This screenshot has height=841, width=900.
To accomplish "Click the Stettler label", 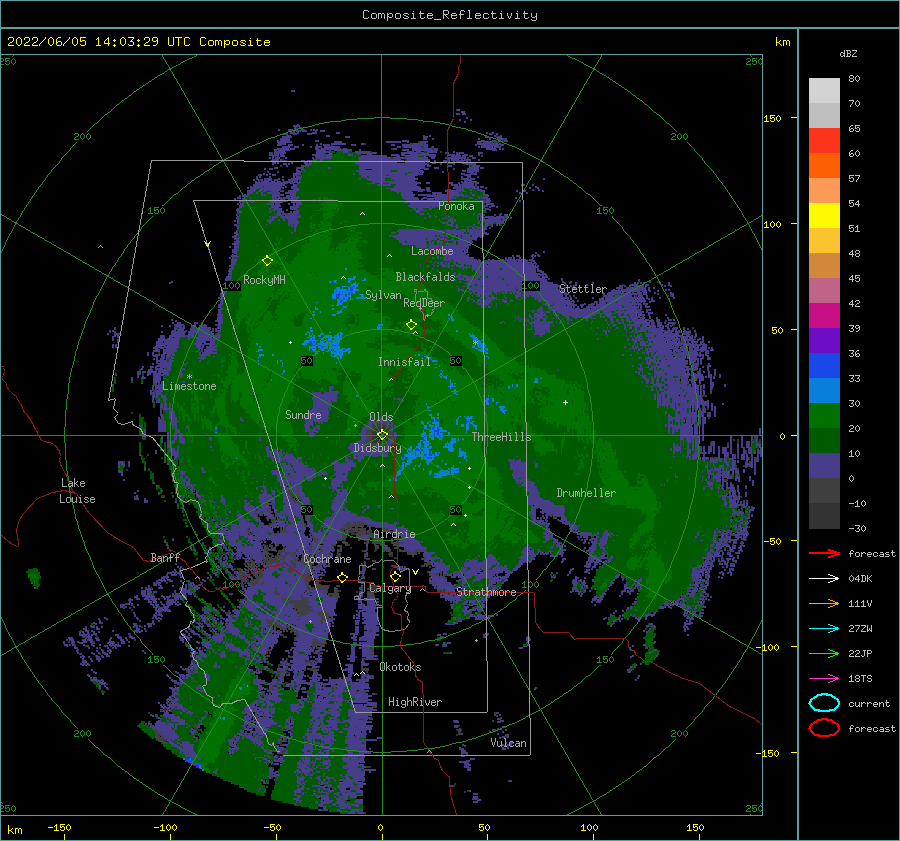I will [x=583, y=289].
